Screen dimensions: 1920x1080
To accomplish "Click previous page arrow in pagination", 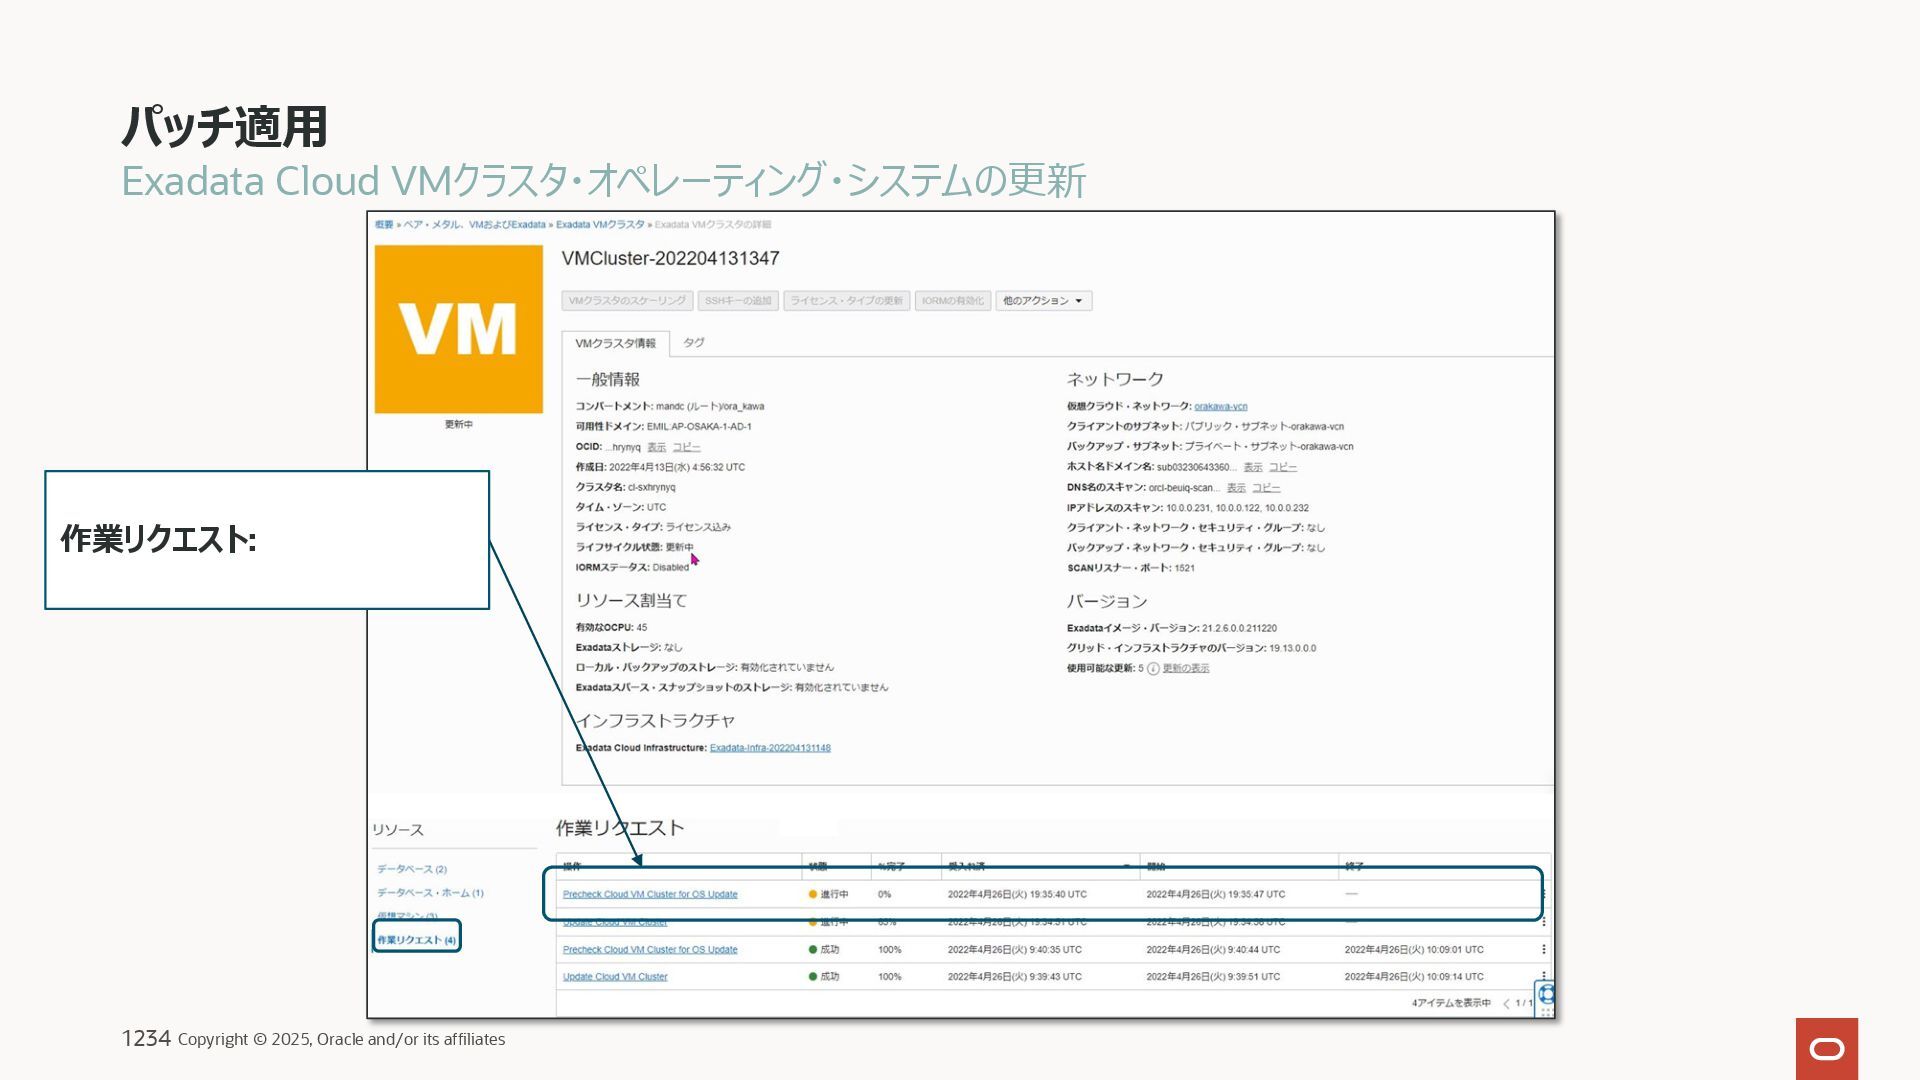I will point(1506,1003).
